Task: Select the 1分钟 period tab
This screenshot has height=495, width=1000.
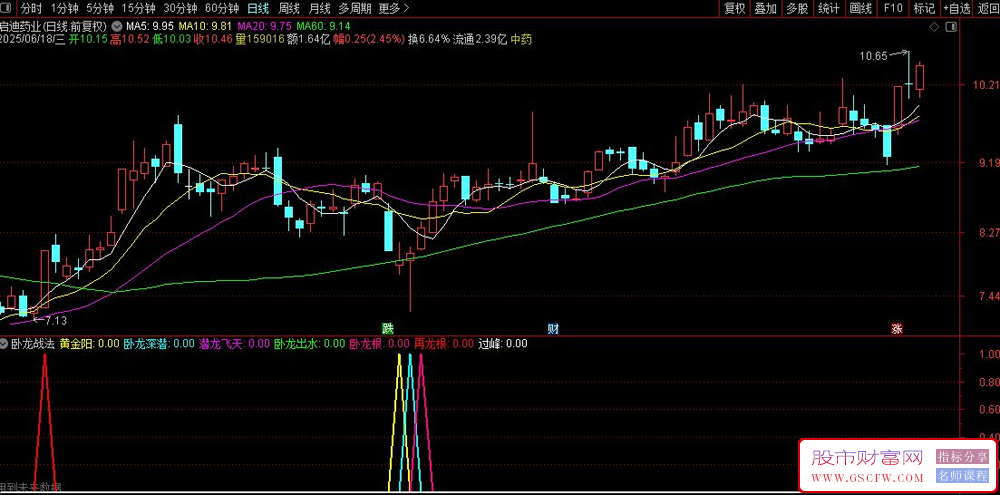Action: tap(64, 8)
